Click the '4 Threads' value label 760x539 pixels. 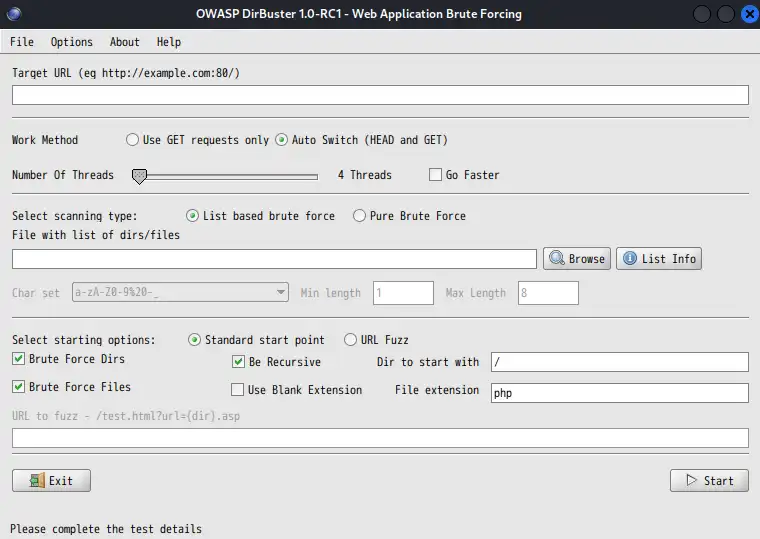[x=364, y=174]
